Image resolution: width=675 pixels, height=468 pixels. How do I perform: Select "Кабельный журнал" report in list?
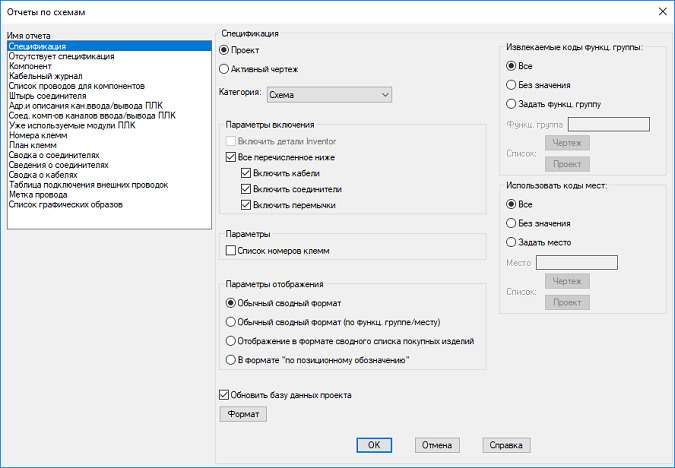46,76
